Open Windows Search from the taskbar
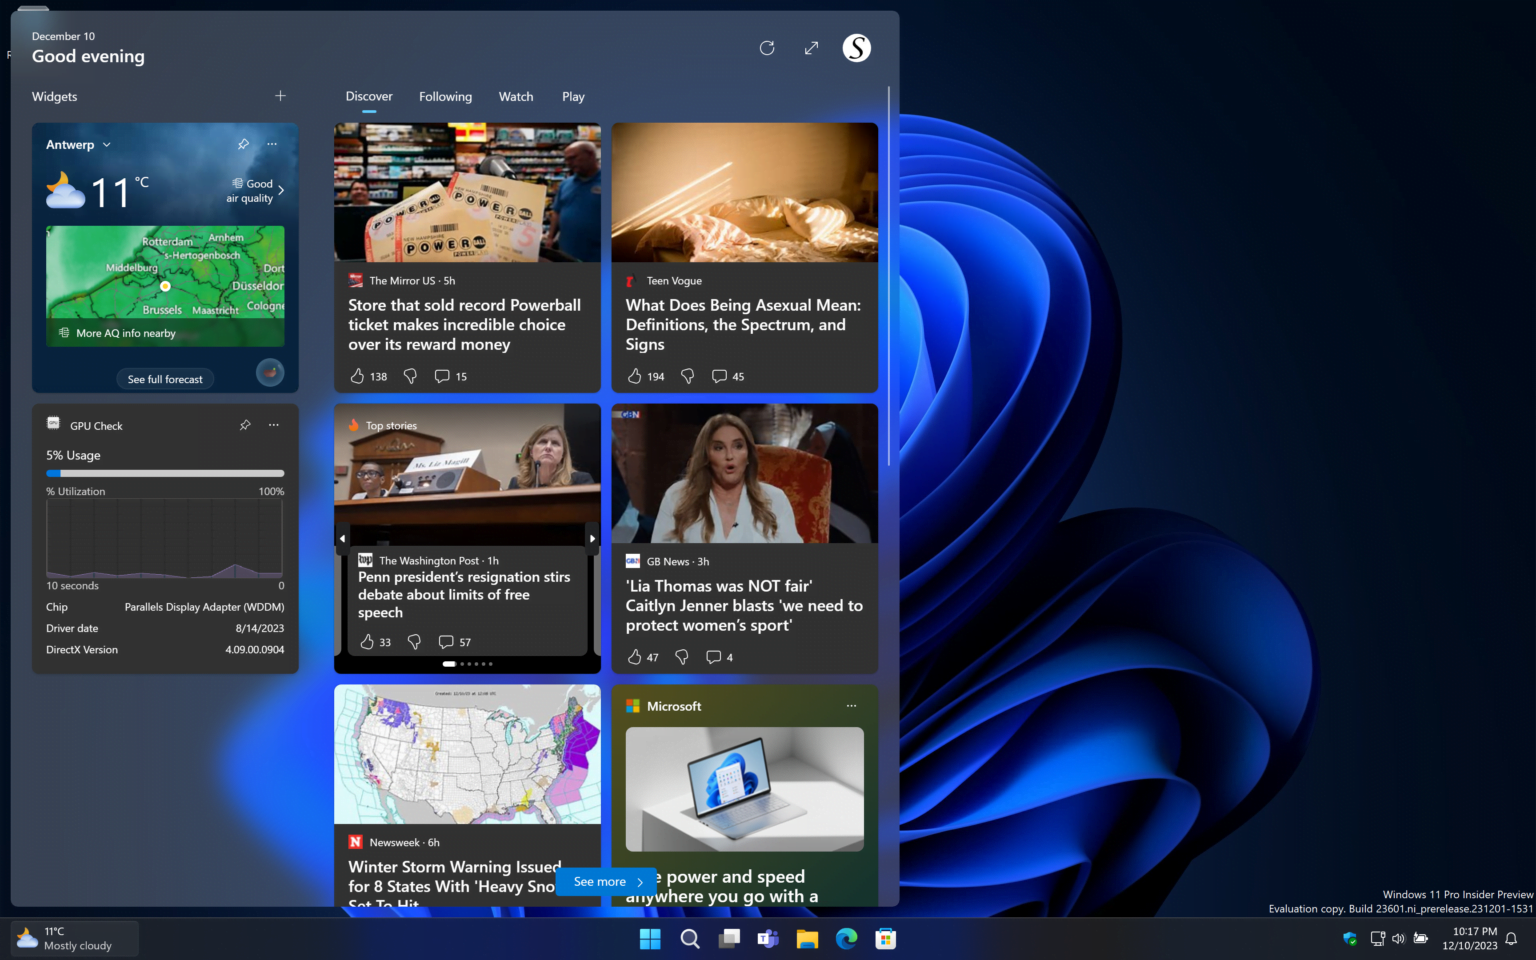 point(689,938)
